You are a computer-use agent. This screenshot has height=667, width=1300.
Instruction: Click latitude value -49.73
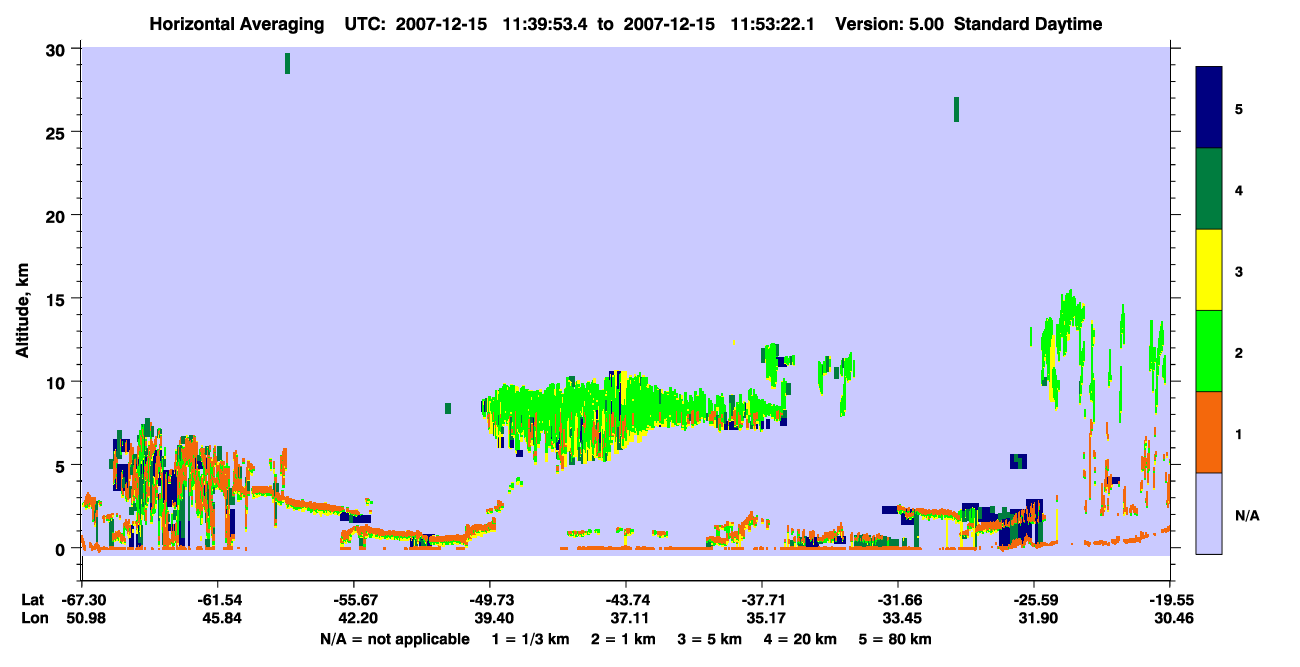[x=490, y=600]
